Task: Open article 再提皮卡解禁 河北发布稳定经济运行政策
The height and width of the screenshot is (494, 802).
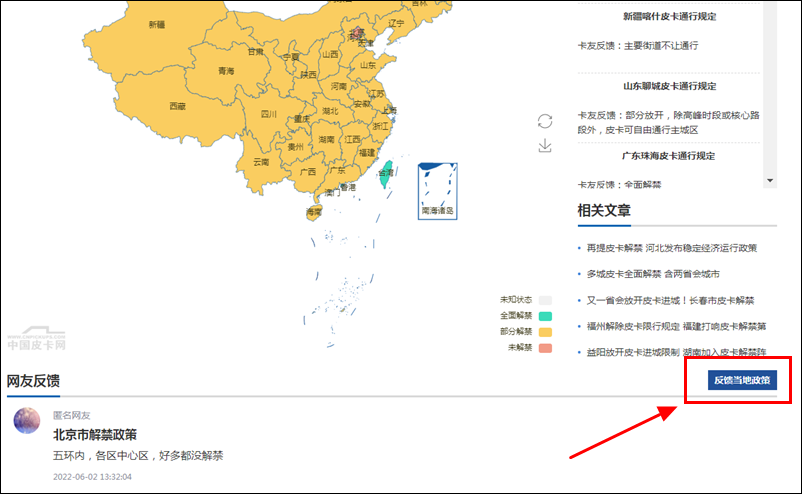Action: click(x=672, y=248)
